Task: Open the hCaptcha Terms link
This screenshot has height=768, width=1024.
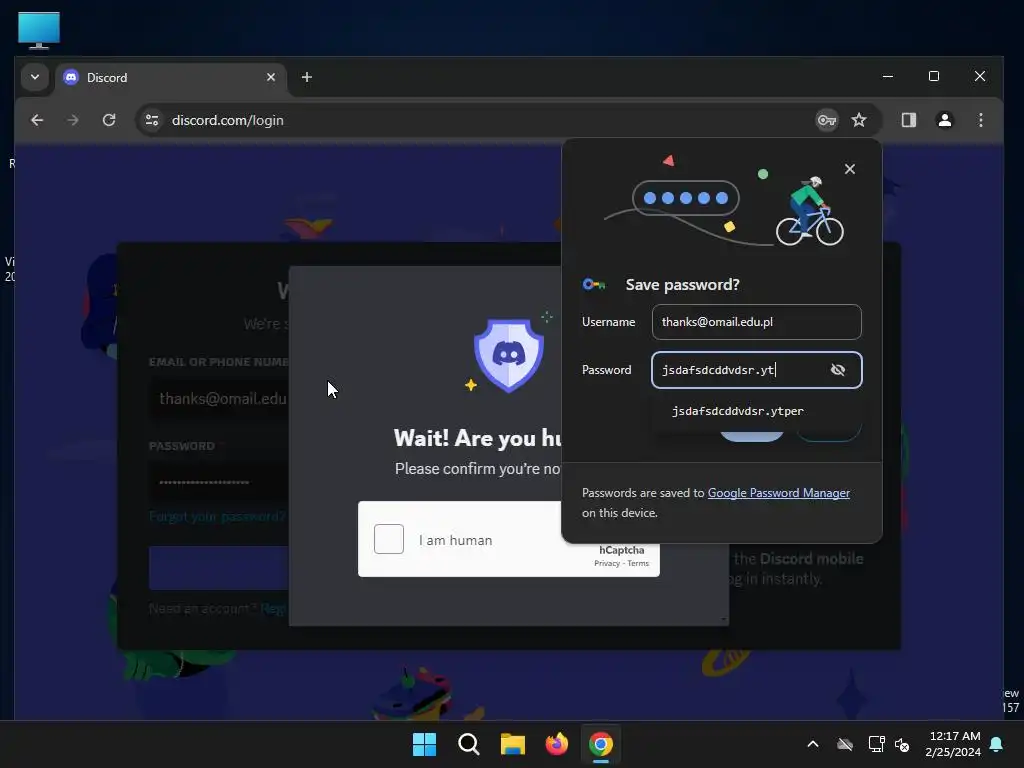Action: click(x=638, y=564)
